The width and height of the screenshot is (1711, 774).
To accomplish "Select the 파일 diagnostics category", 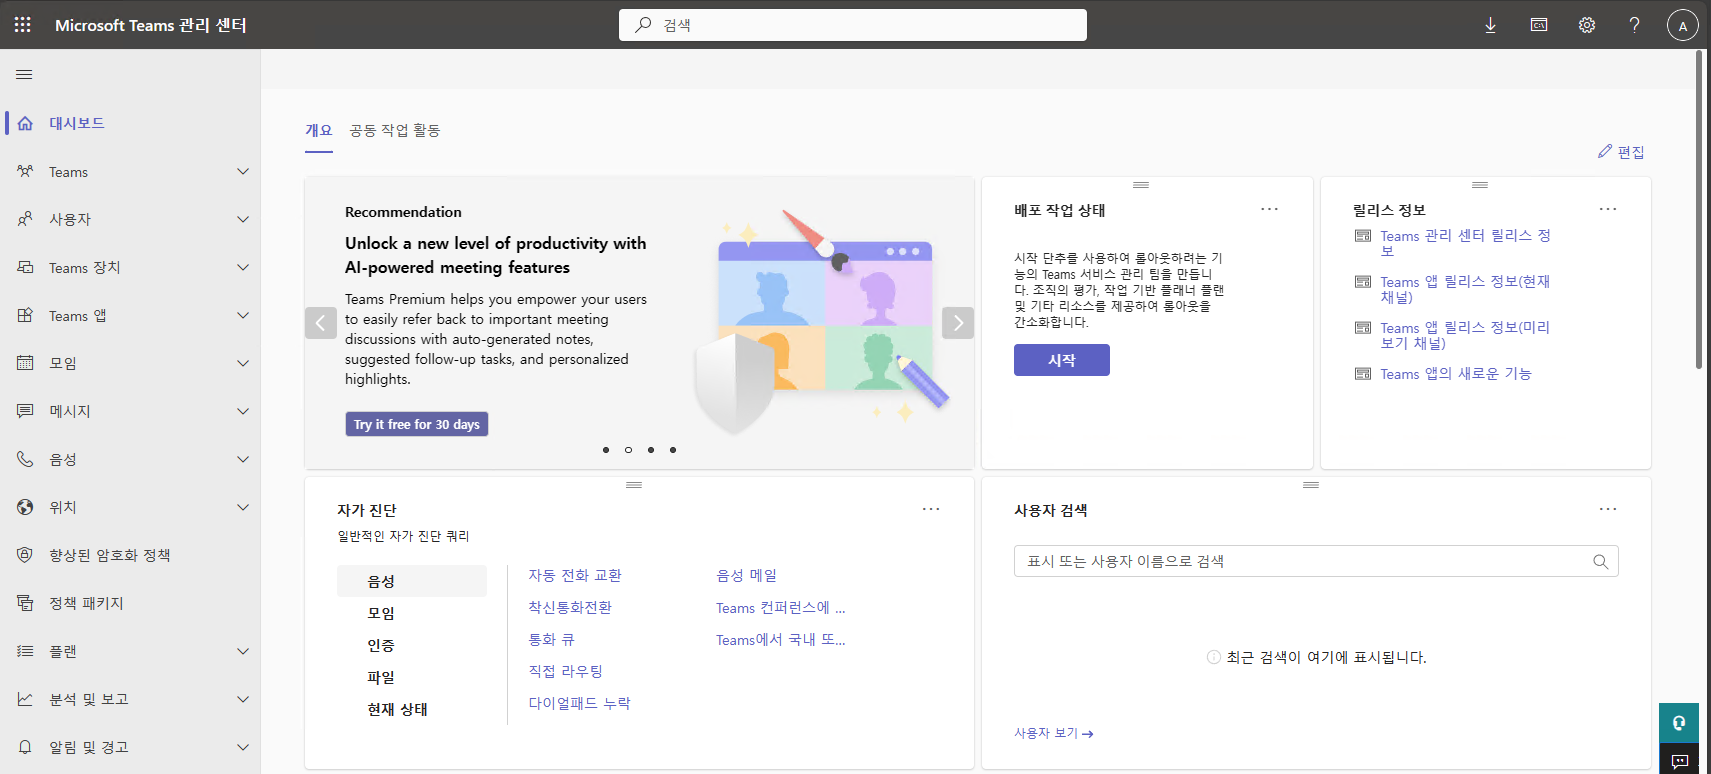I will [412, 677].
